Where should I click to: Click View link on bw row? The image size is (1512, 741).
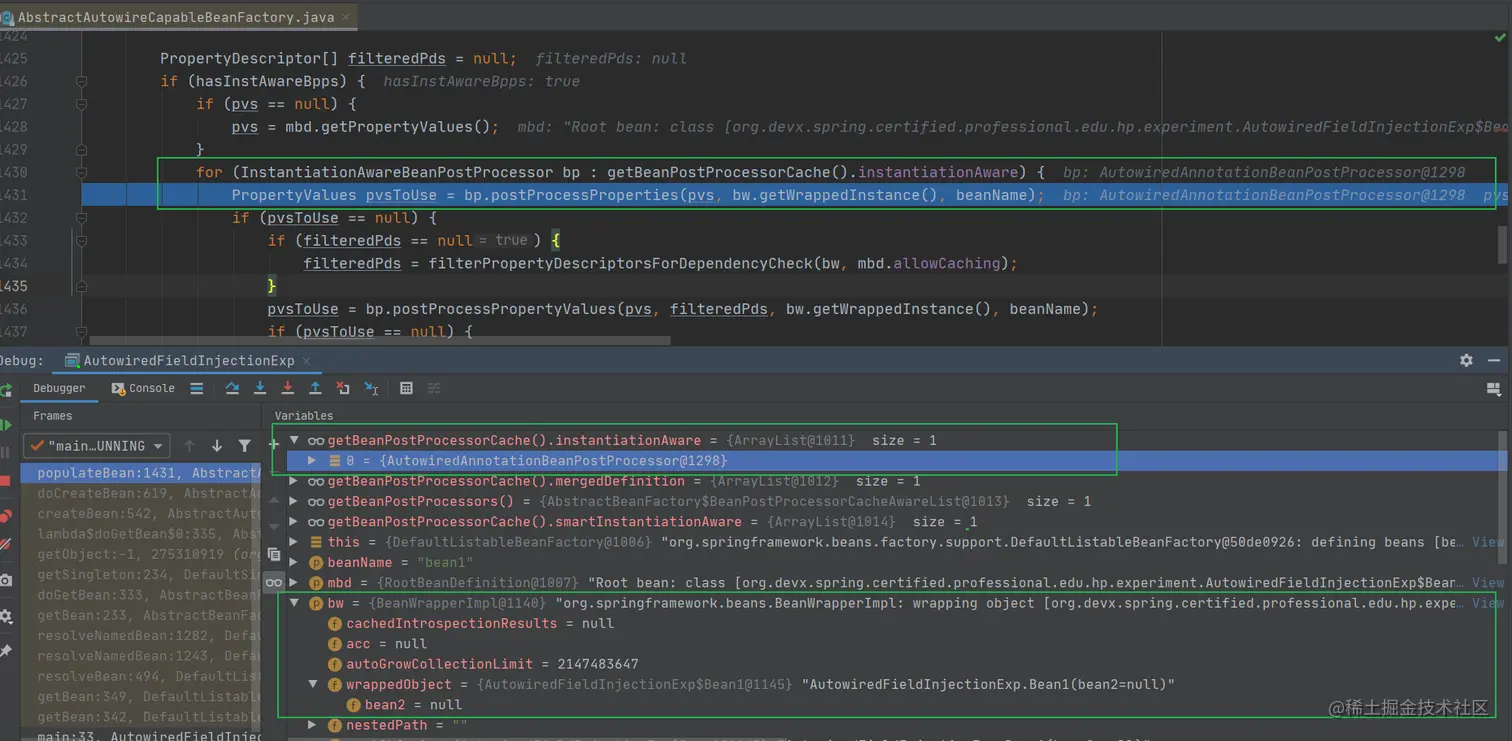[1487, 603]
